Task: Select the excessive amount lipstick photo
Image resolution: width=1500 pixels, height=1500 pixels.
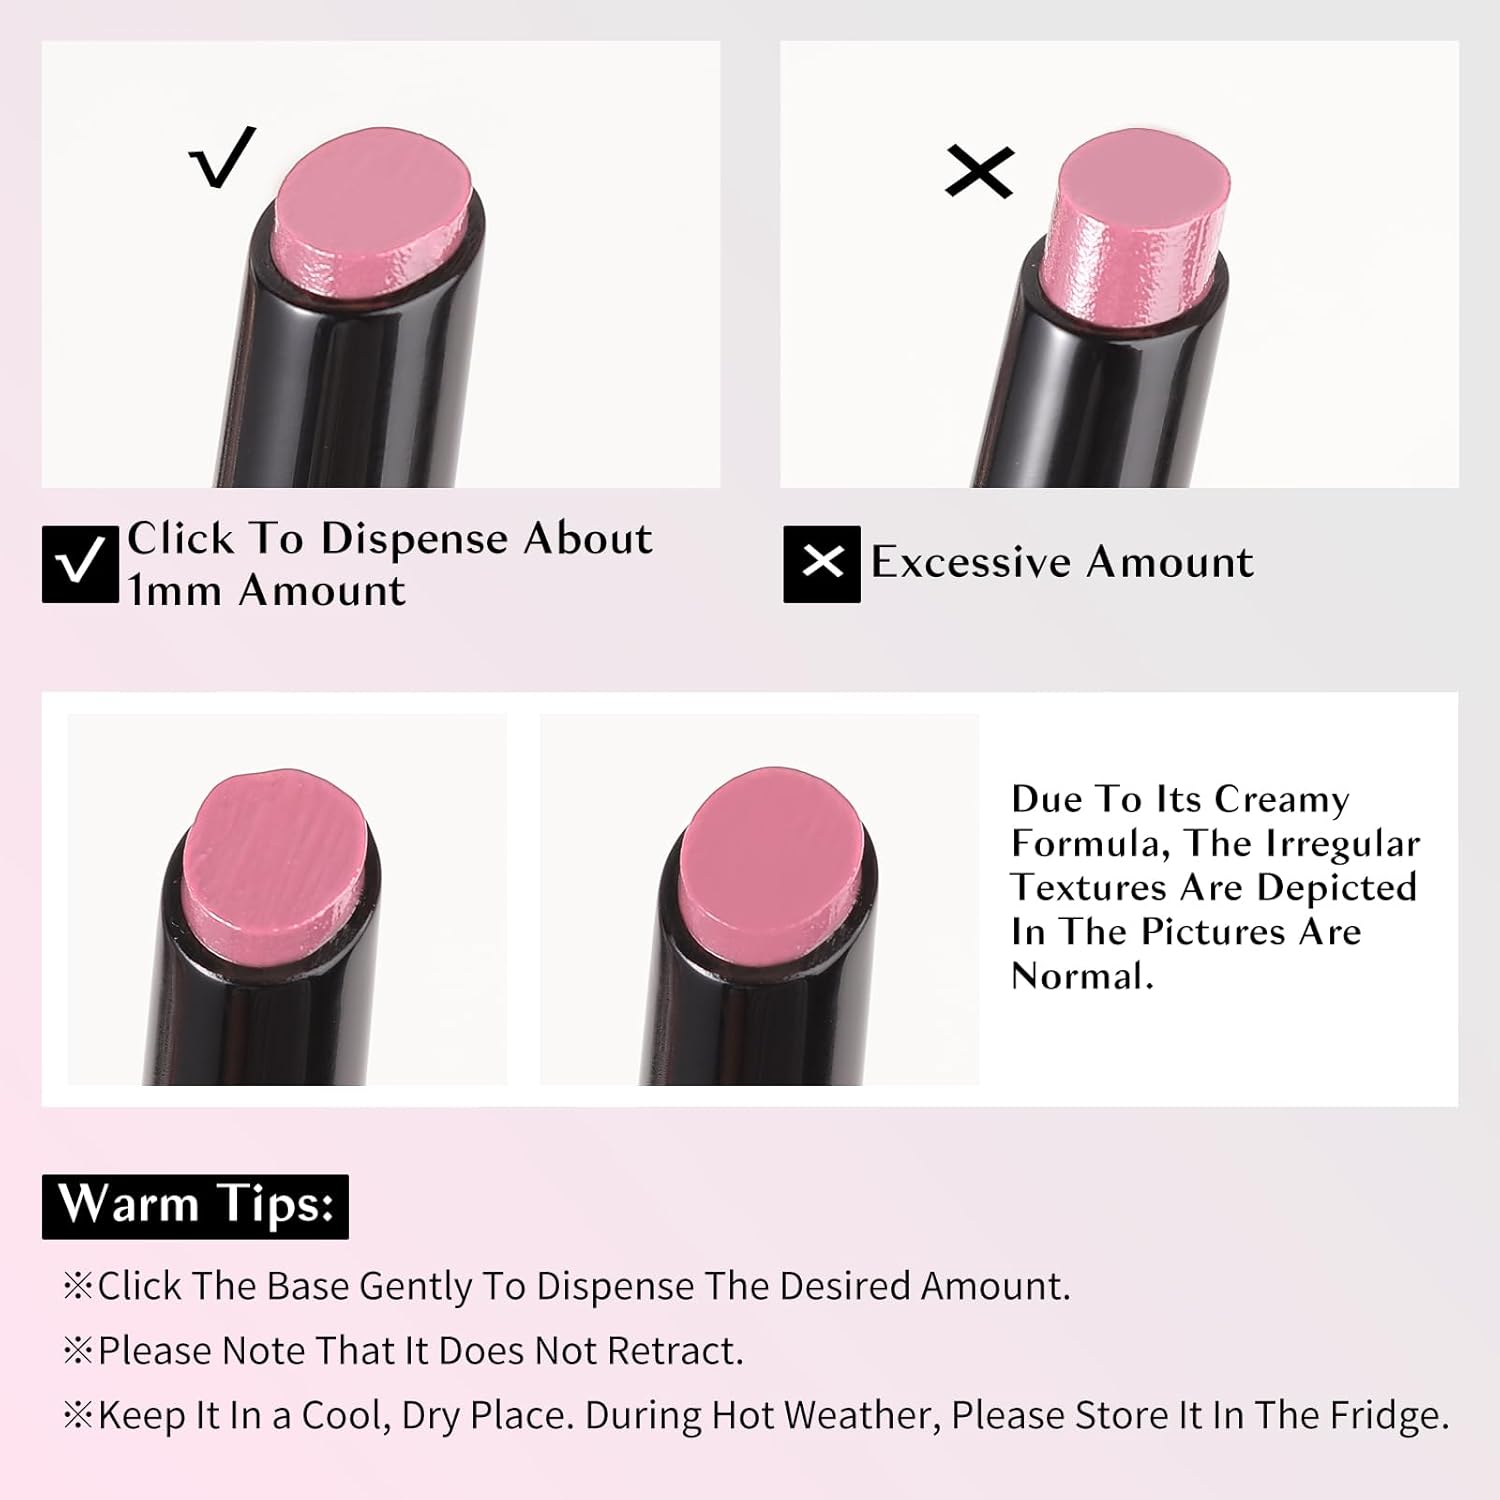Action: click(x=1119, y=264)
